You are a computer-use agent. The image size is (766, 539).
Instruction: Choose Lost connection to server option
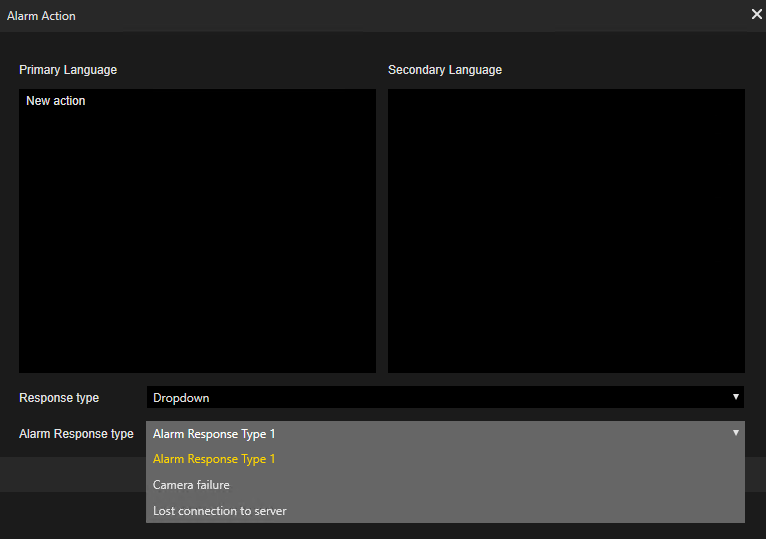pyautogui.click(x=445, y=511)
